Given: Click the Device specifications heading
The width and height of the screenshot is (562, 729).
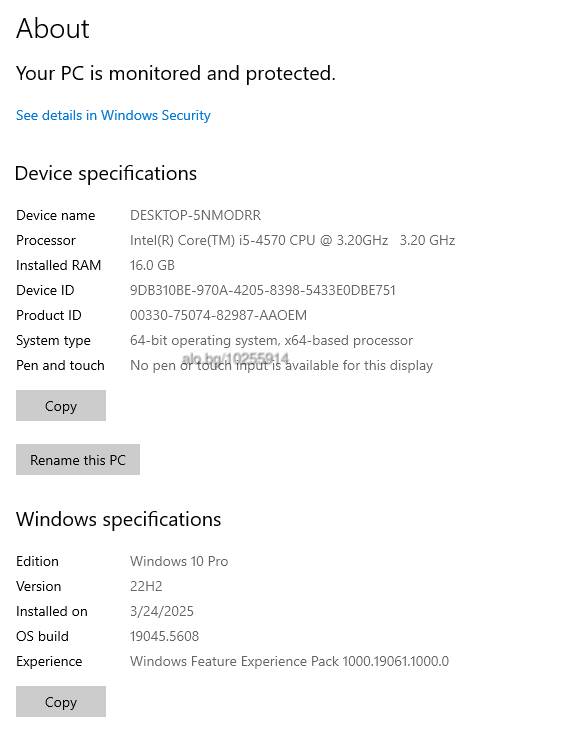Looking at the screenshot, I should click(x=106, y=173).
